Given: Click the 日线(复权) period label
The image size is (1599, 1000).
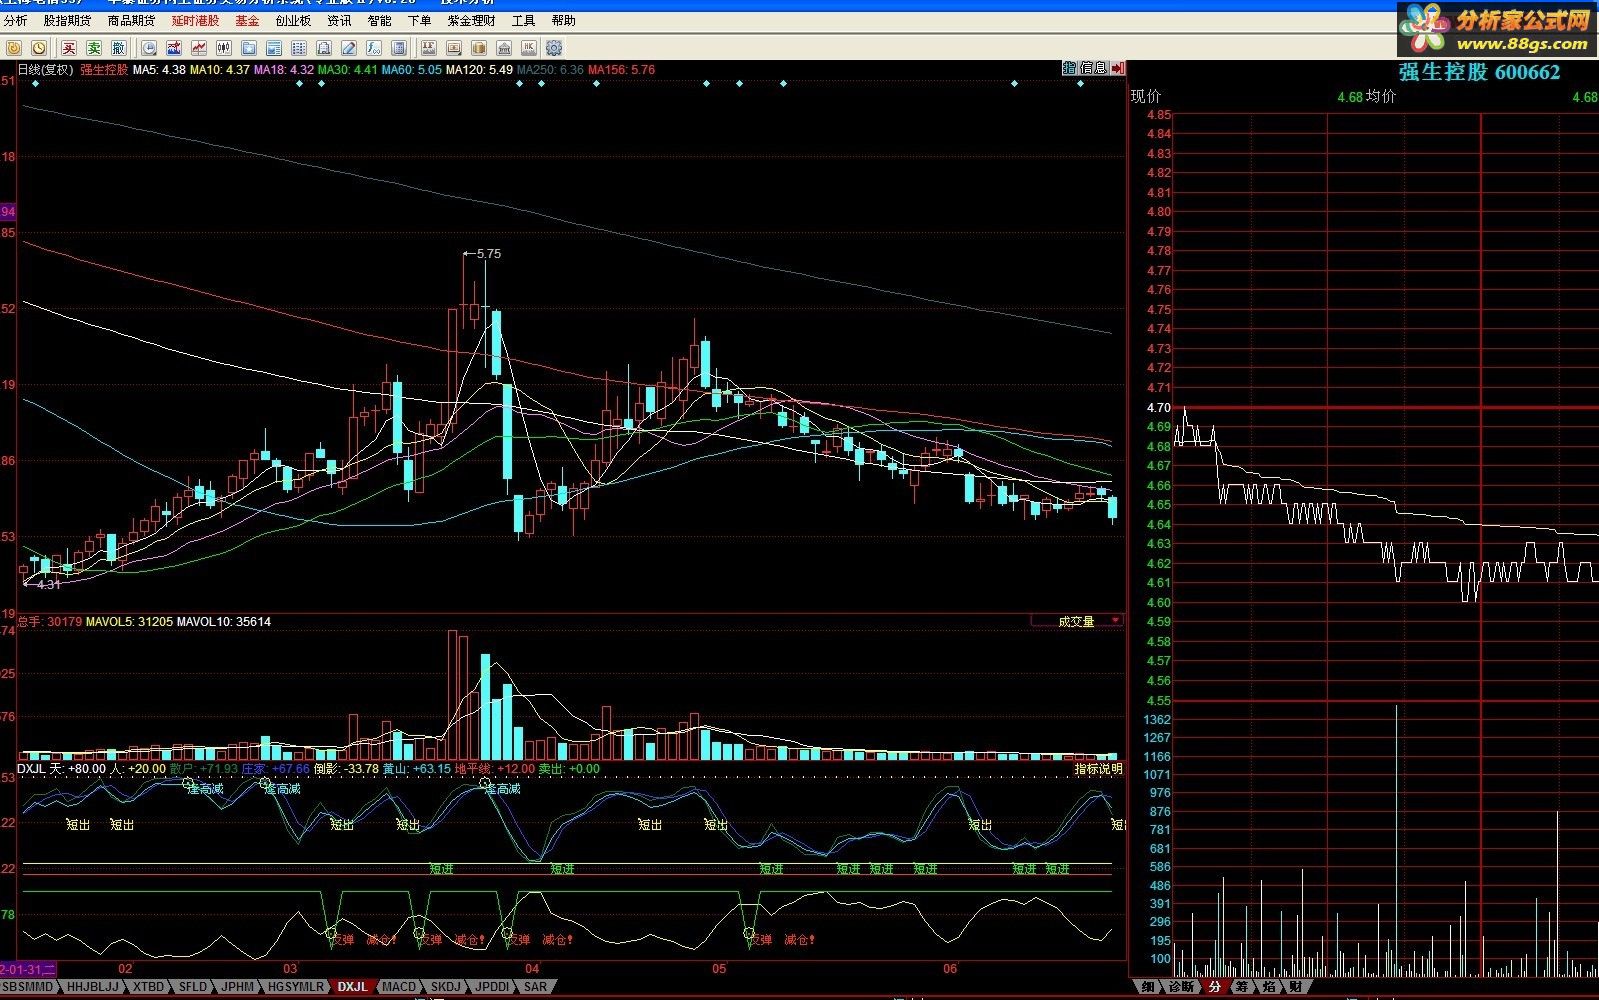Looking at the screenshot, I should point(46,70).
